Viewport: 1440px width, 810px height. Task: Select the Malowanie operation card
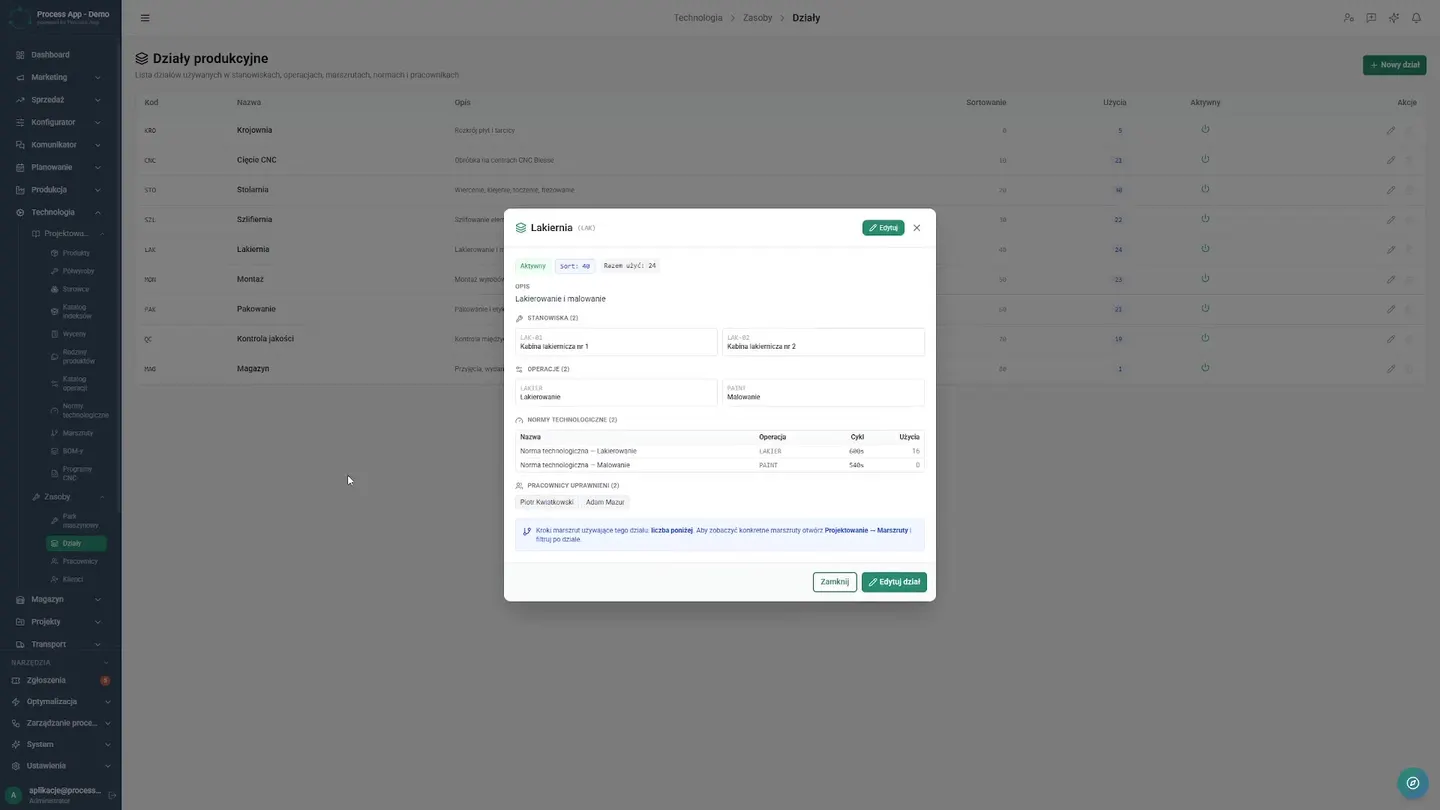click(x=823, y=393)
